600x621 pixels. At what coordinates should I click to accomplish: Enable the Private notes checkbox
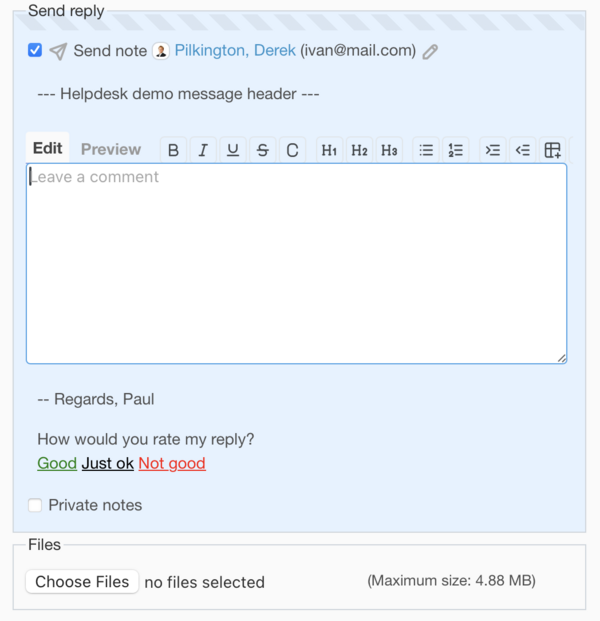[35, 505]
